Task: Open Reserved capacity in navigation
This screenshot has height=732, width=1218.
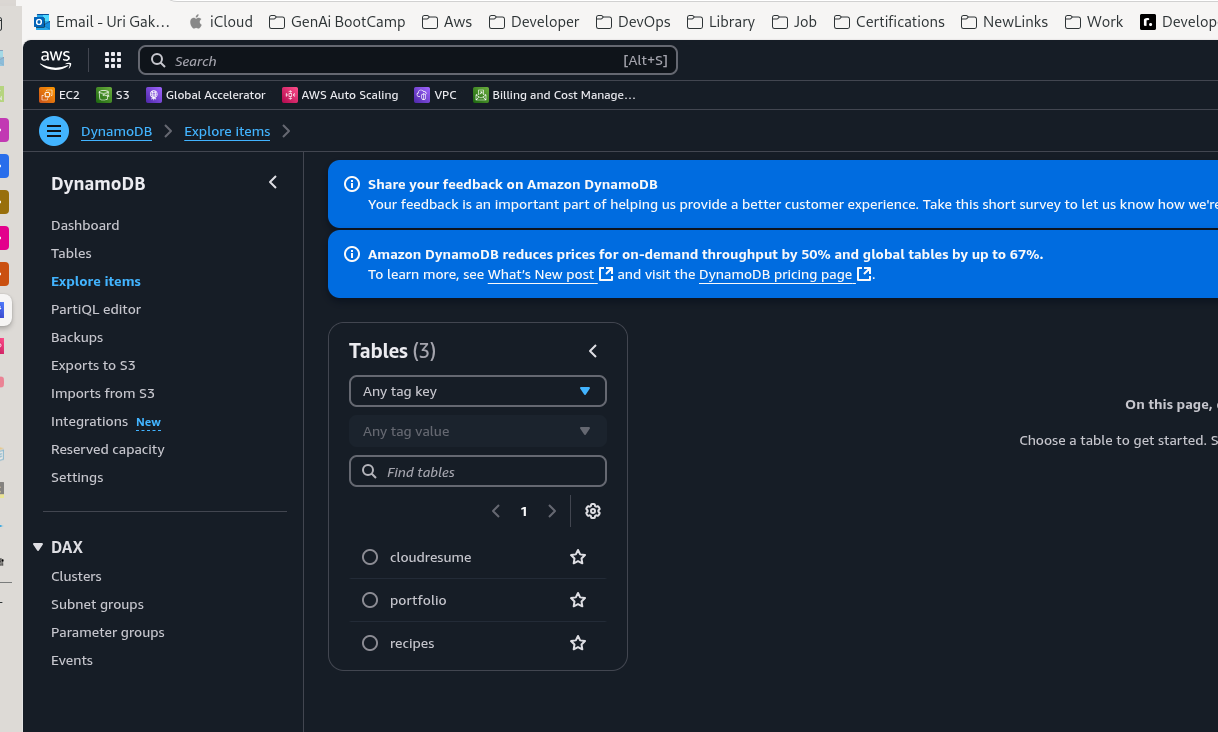Action: point(108,449)
